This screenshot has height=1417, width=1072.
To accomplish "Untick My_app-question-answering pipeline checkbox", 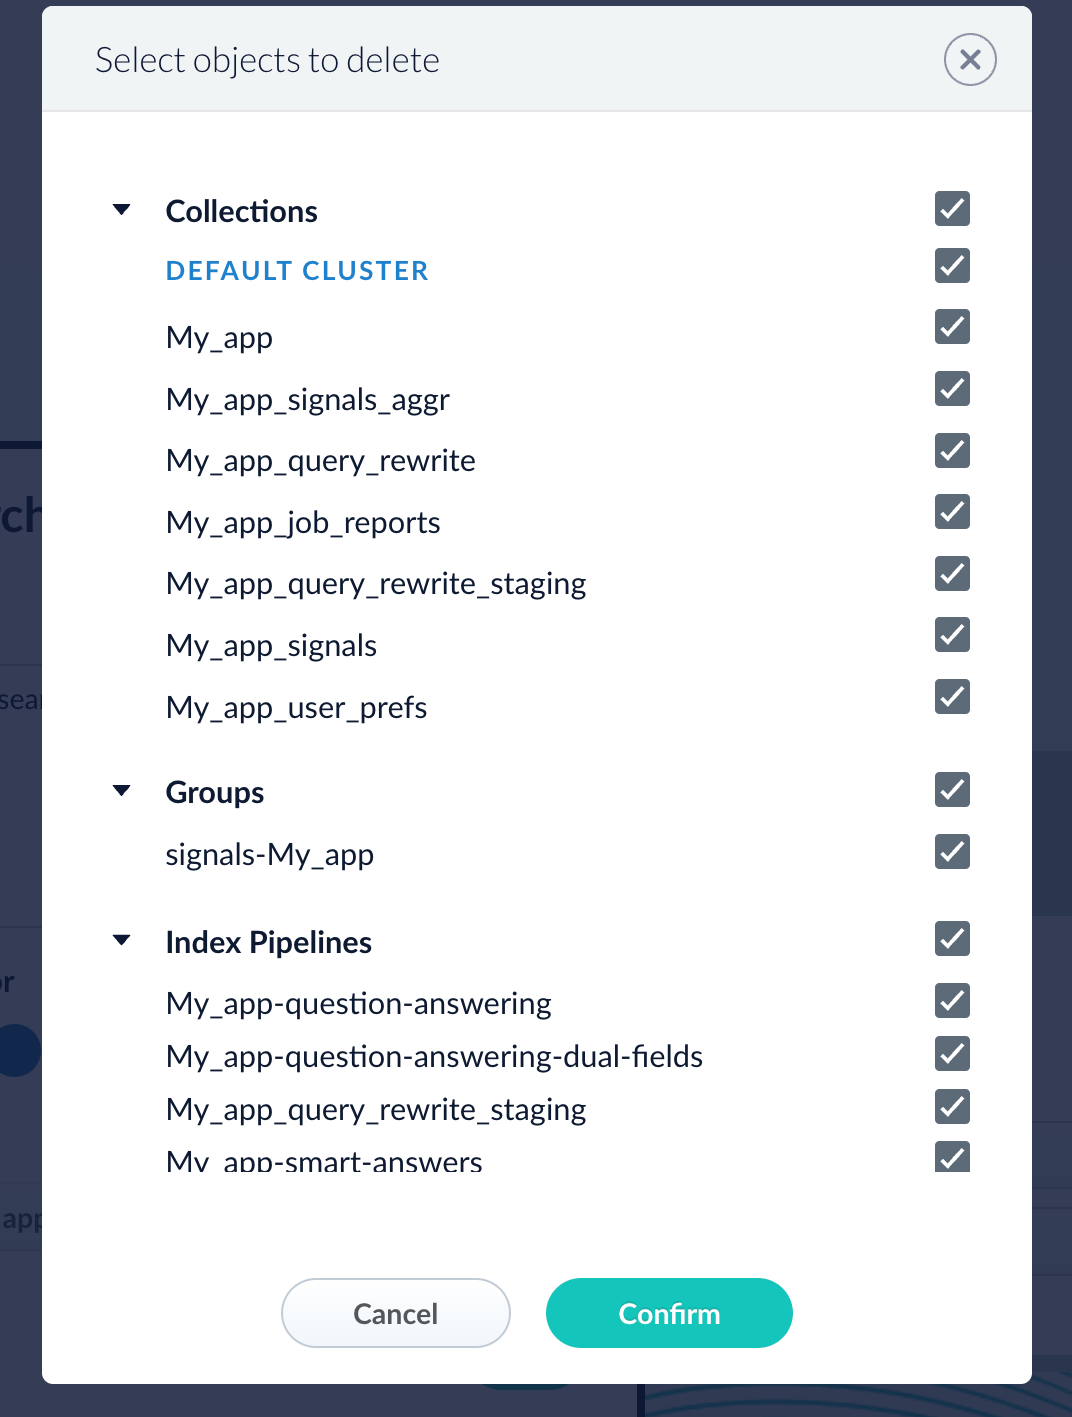I will coord(952,1001).
